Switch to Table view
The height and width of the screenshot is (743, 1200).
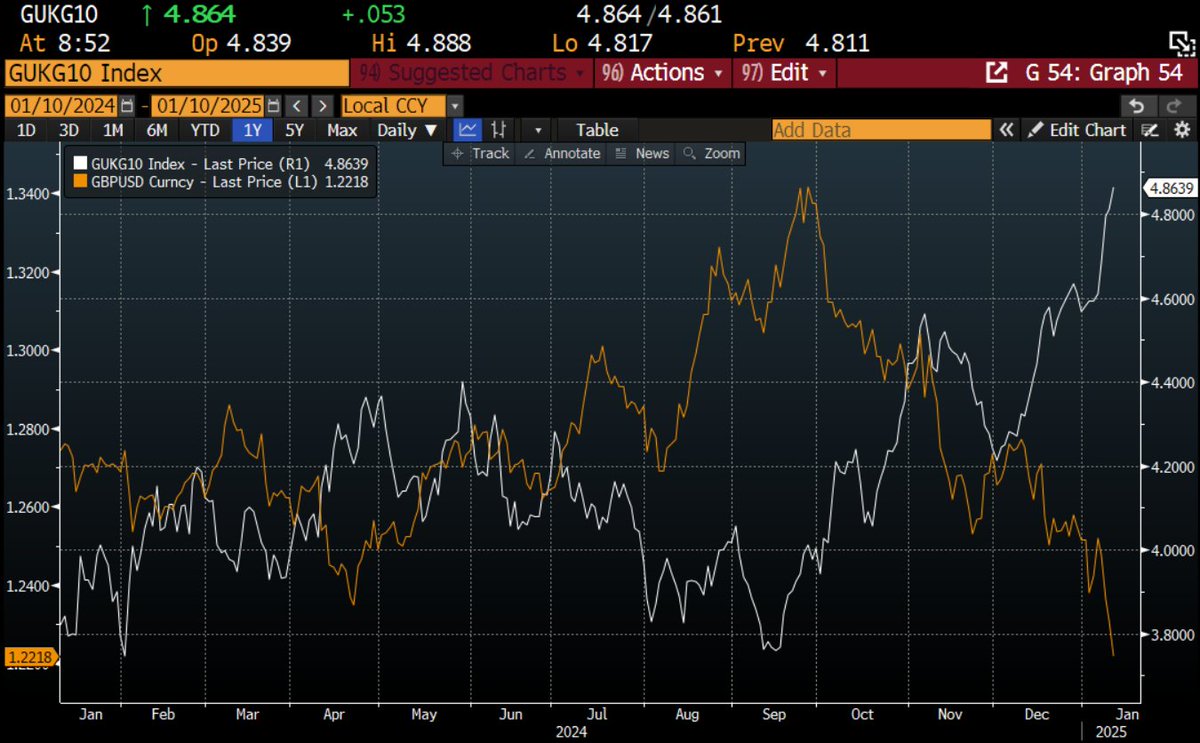(x=597, y=130)
